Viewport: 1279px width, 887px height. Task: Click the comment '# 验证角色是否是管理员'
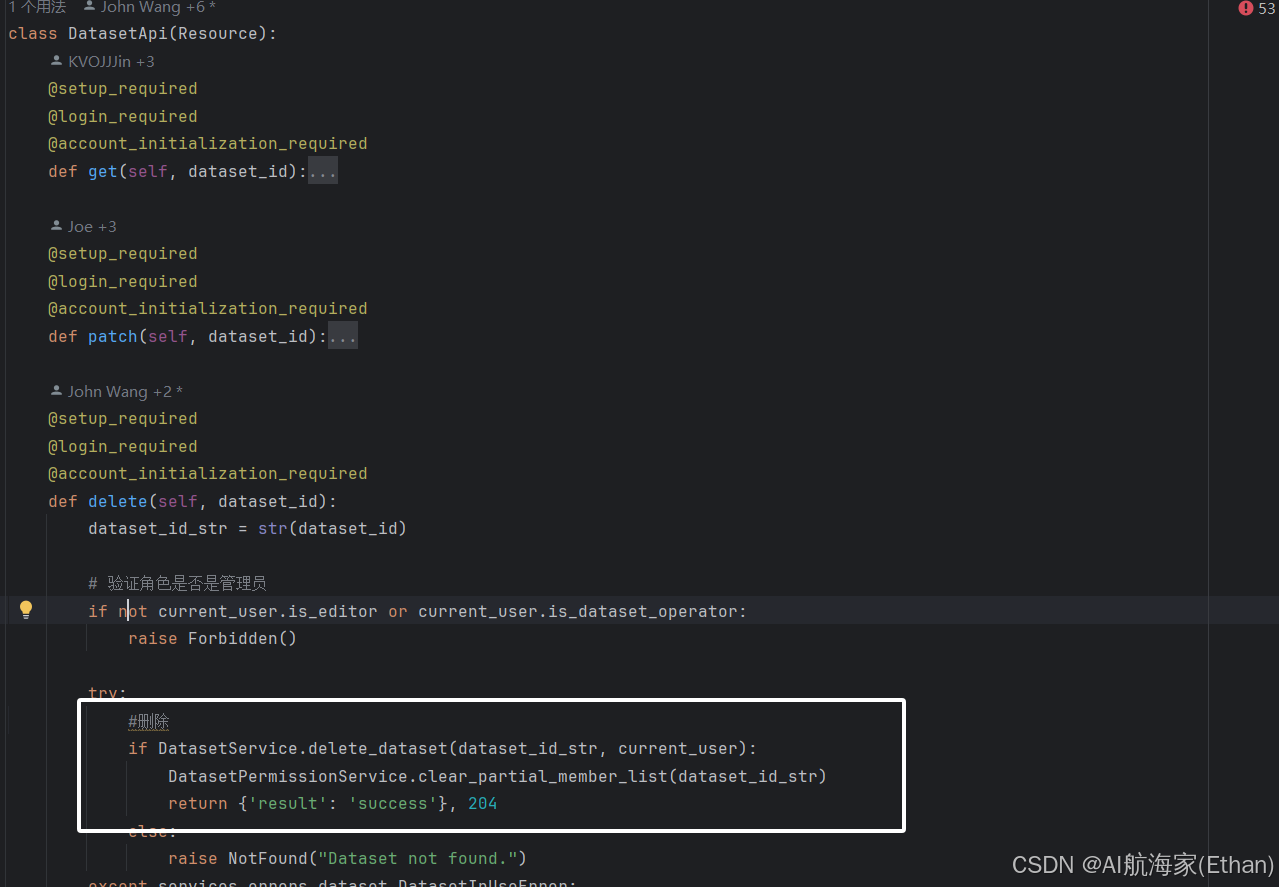(178, 583)
